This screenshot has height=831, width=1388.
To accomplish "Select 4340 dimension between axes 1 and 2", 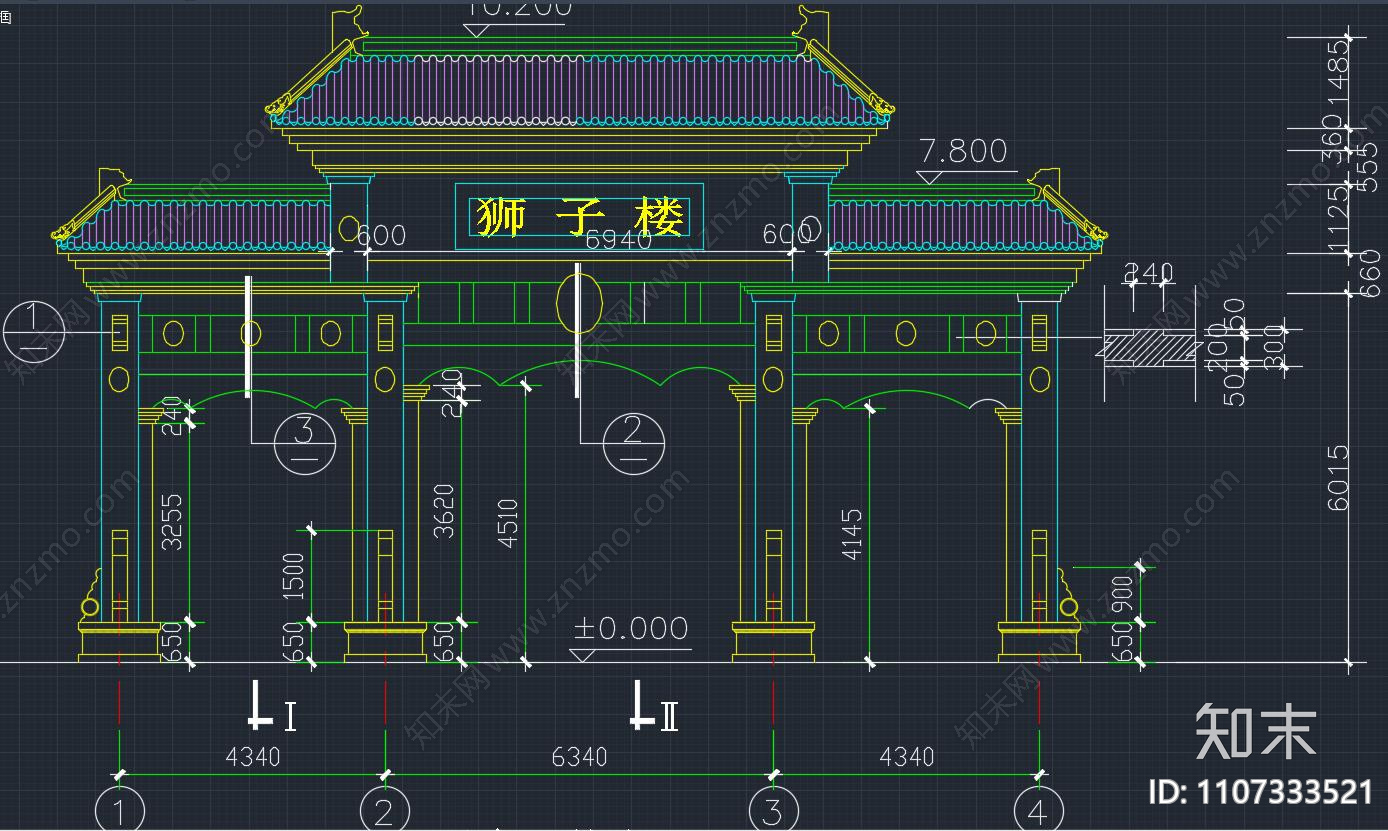I will click(x=252, y=757).
